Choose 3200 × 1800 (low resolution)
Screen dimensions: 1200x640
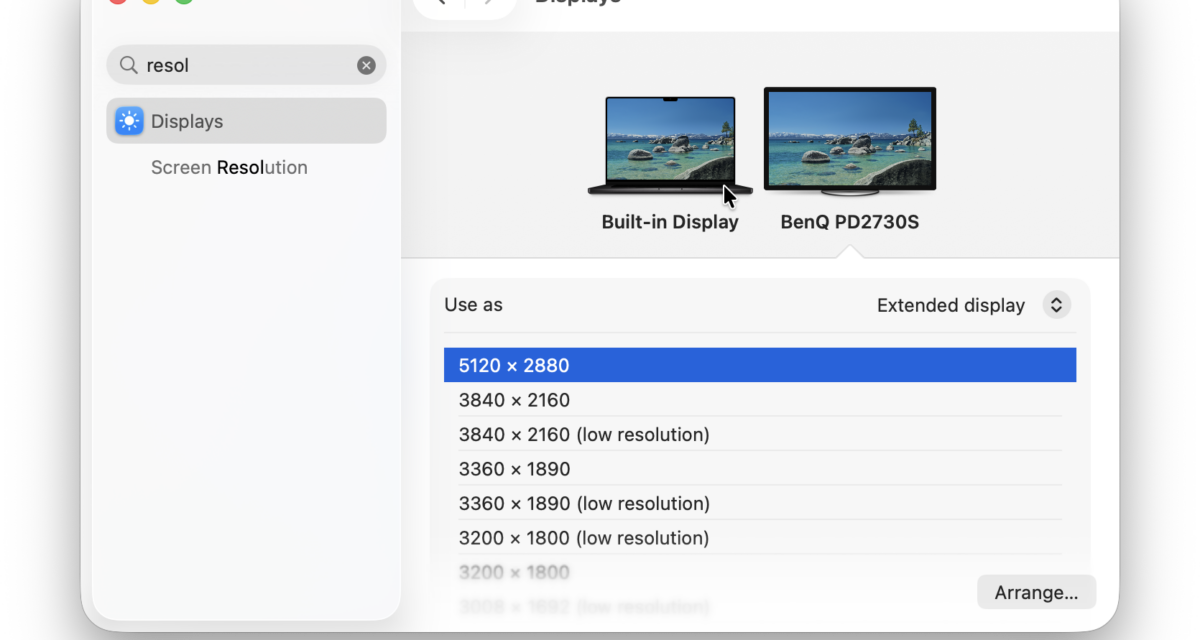click(x=760, y=538)
